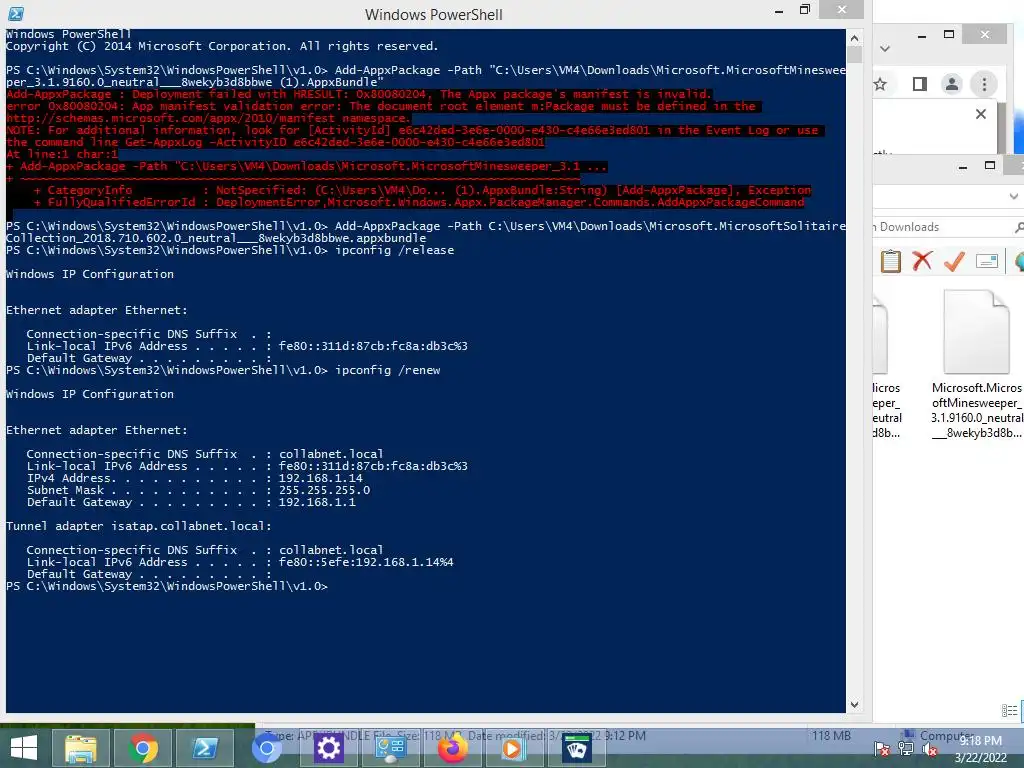Open the clock showing 9:18 PM
Image resolution: width=1024 pixels, height=768 pixels.
[980, 749]
